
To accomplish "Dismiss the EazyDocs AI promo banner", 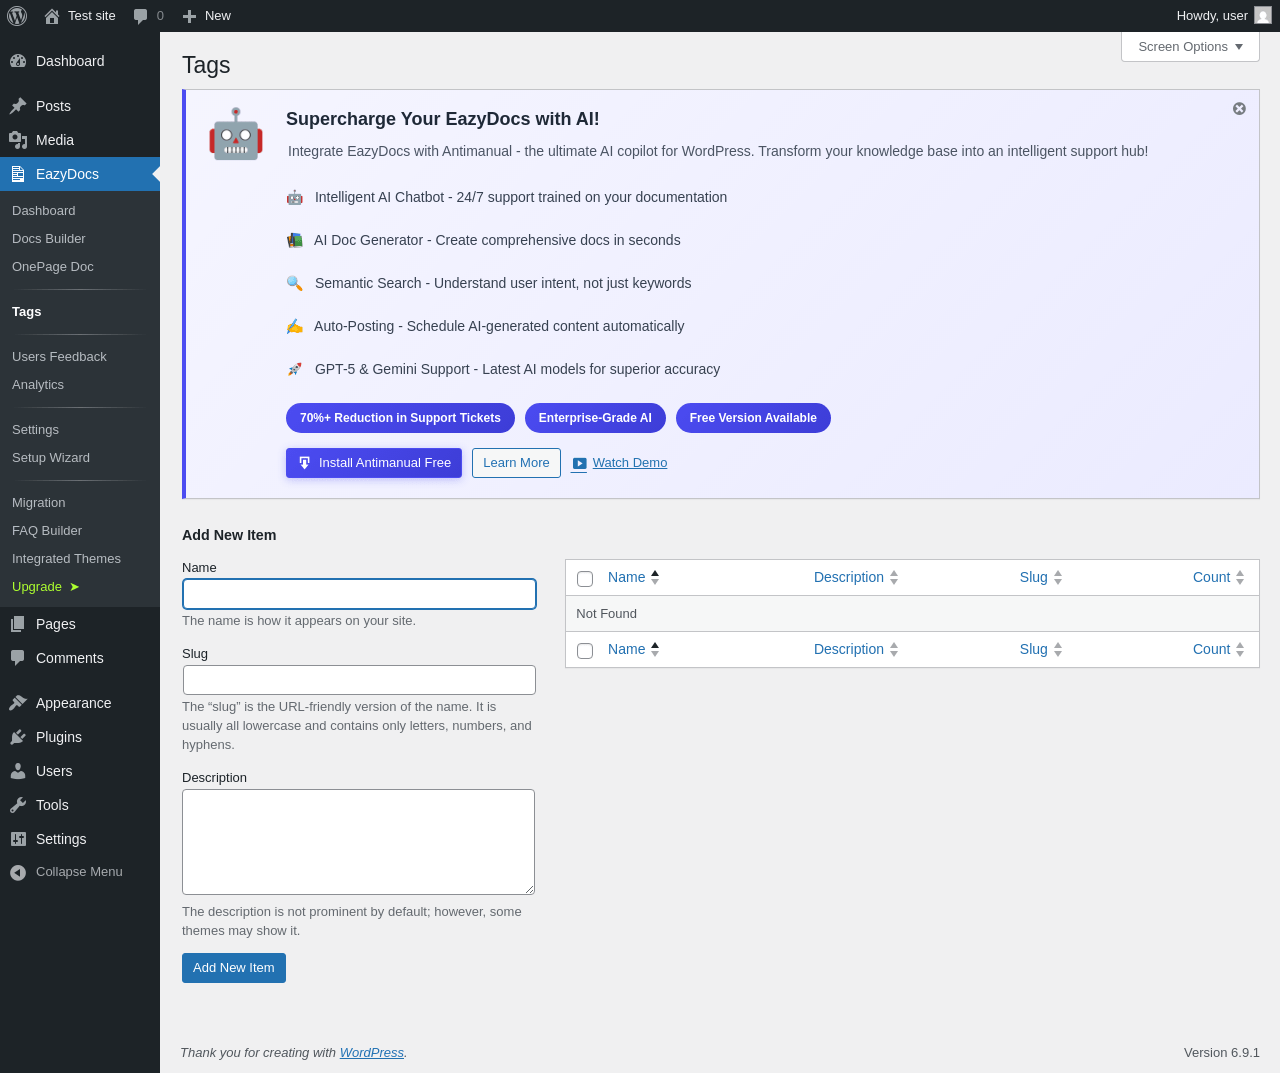I will pos(1239,108).
